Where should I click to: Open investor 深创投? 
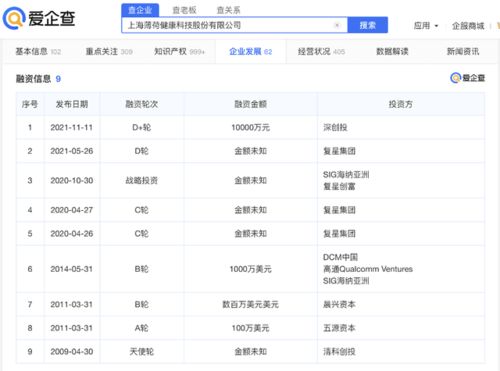click(335, 127)
